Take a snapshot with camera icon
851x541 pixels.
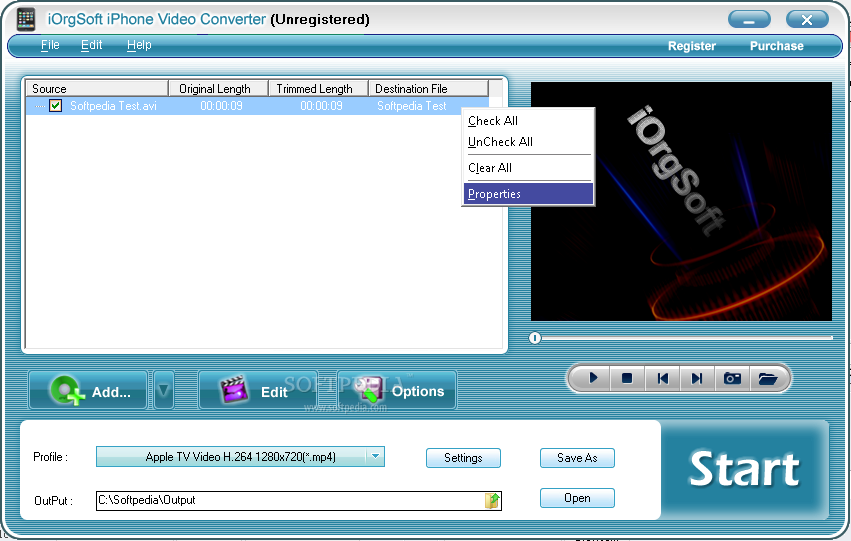pyautogui.click(x=732, y=378)
